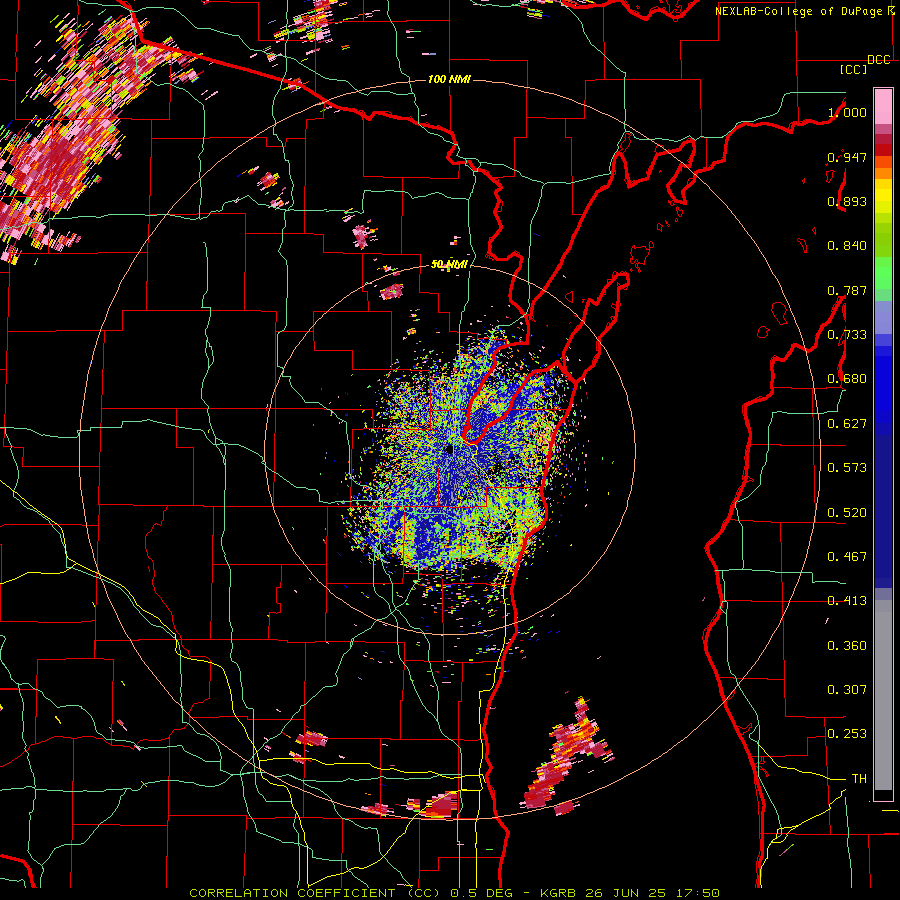
Task: Click the TH threshold label on the legend
Action: [x=859, y=779]
